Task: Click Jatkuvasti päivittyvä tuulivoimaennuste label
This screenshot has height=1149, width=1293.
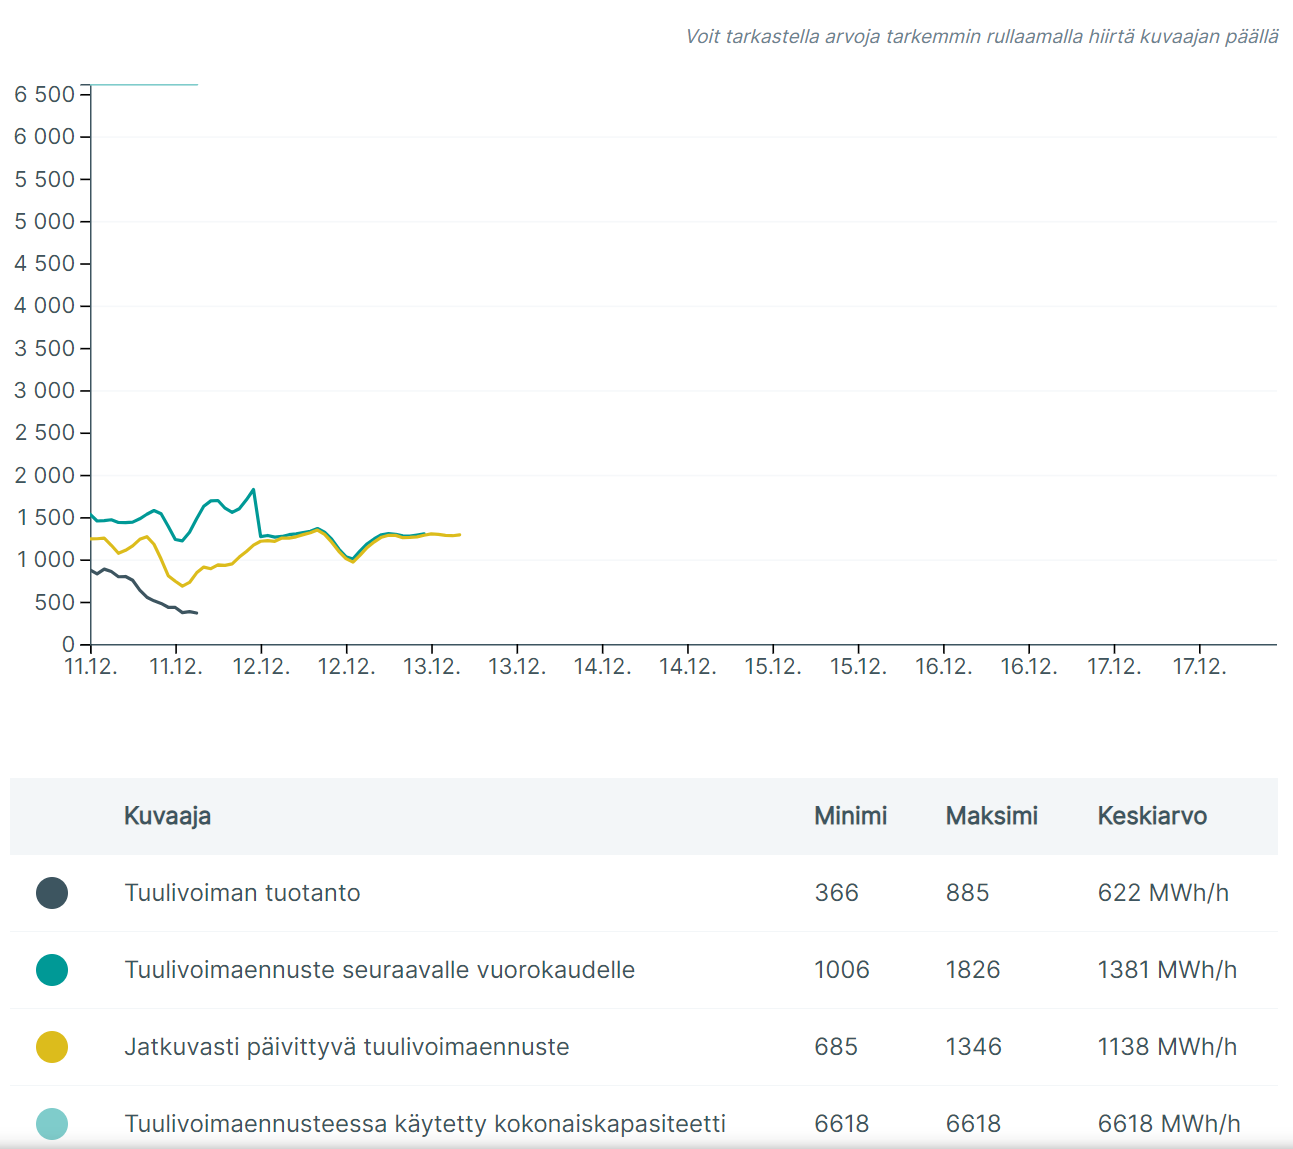Action: tap(346, 1047)
